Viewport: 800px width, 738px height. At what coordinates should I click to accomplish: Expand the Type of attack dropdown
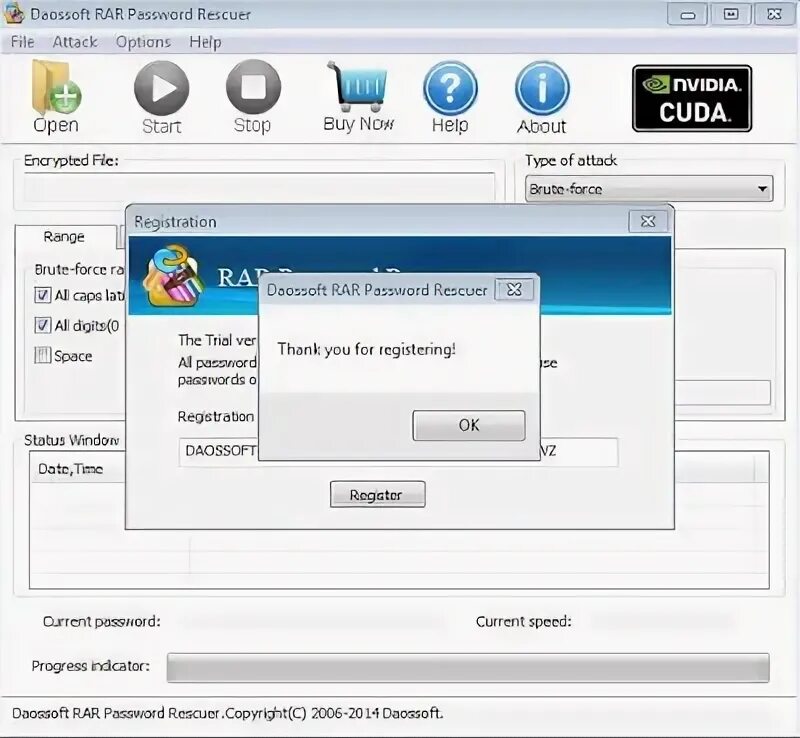pos(649,189)
